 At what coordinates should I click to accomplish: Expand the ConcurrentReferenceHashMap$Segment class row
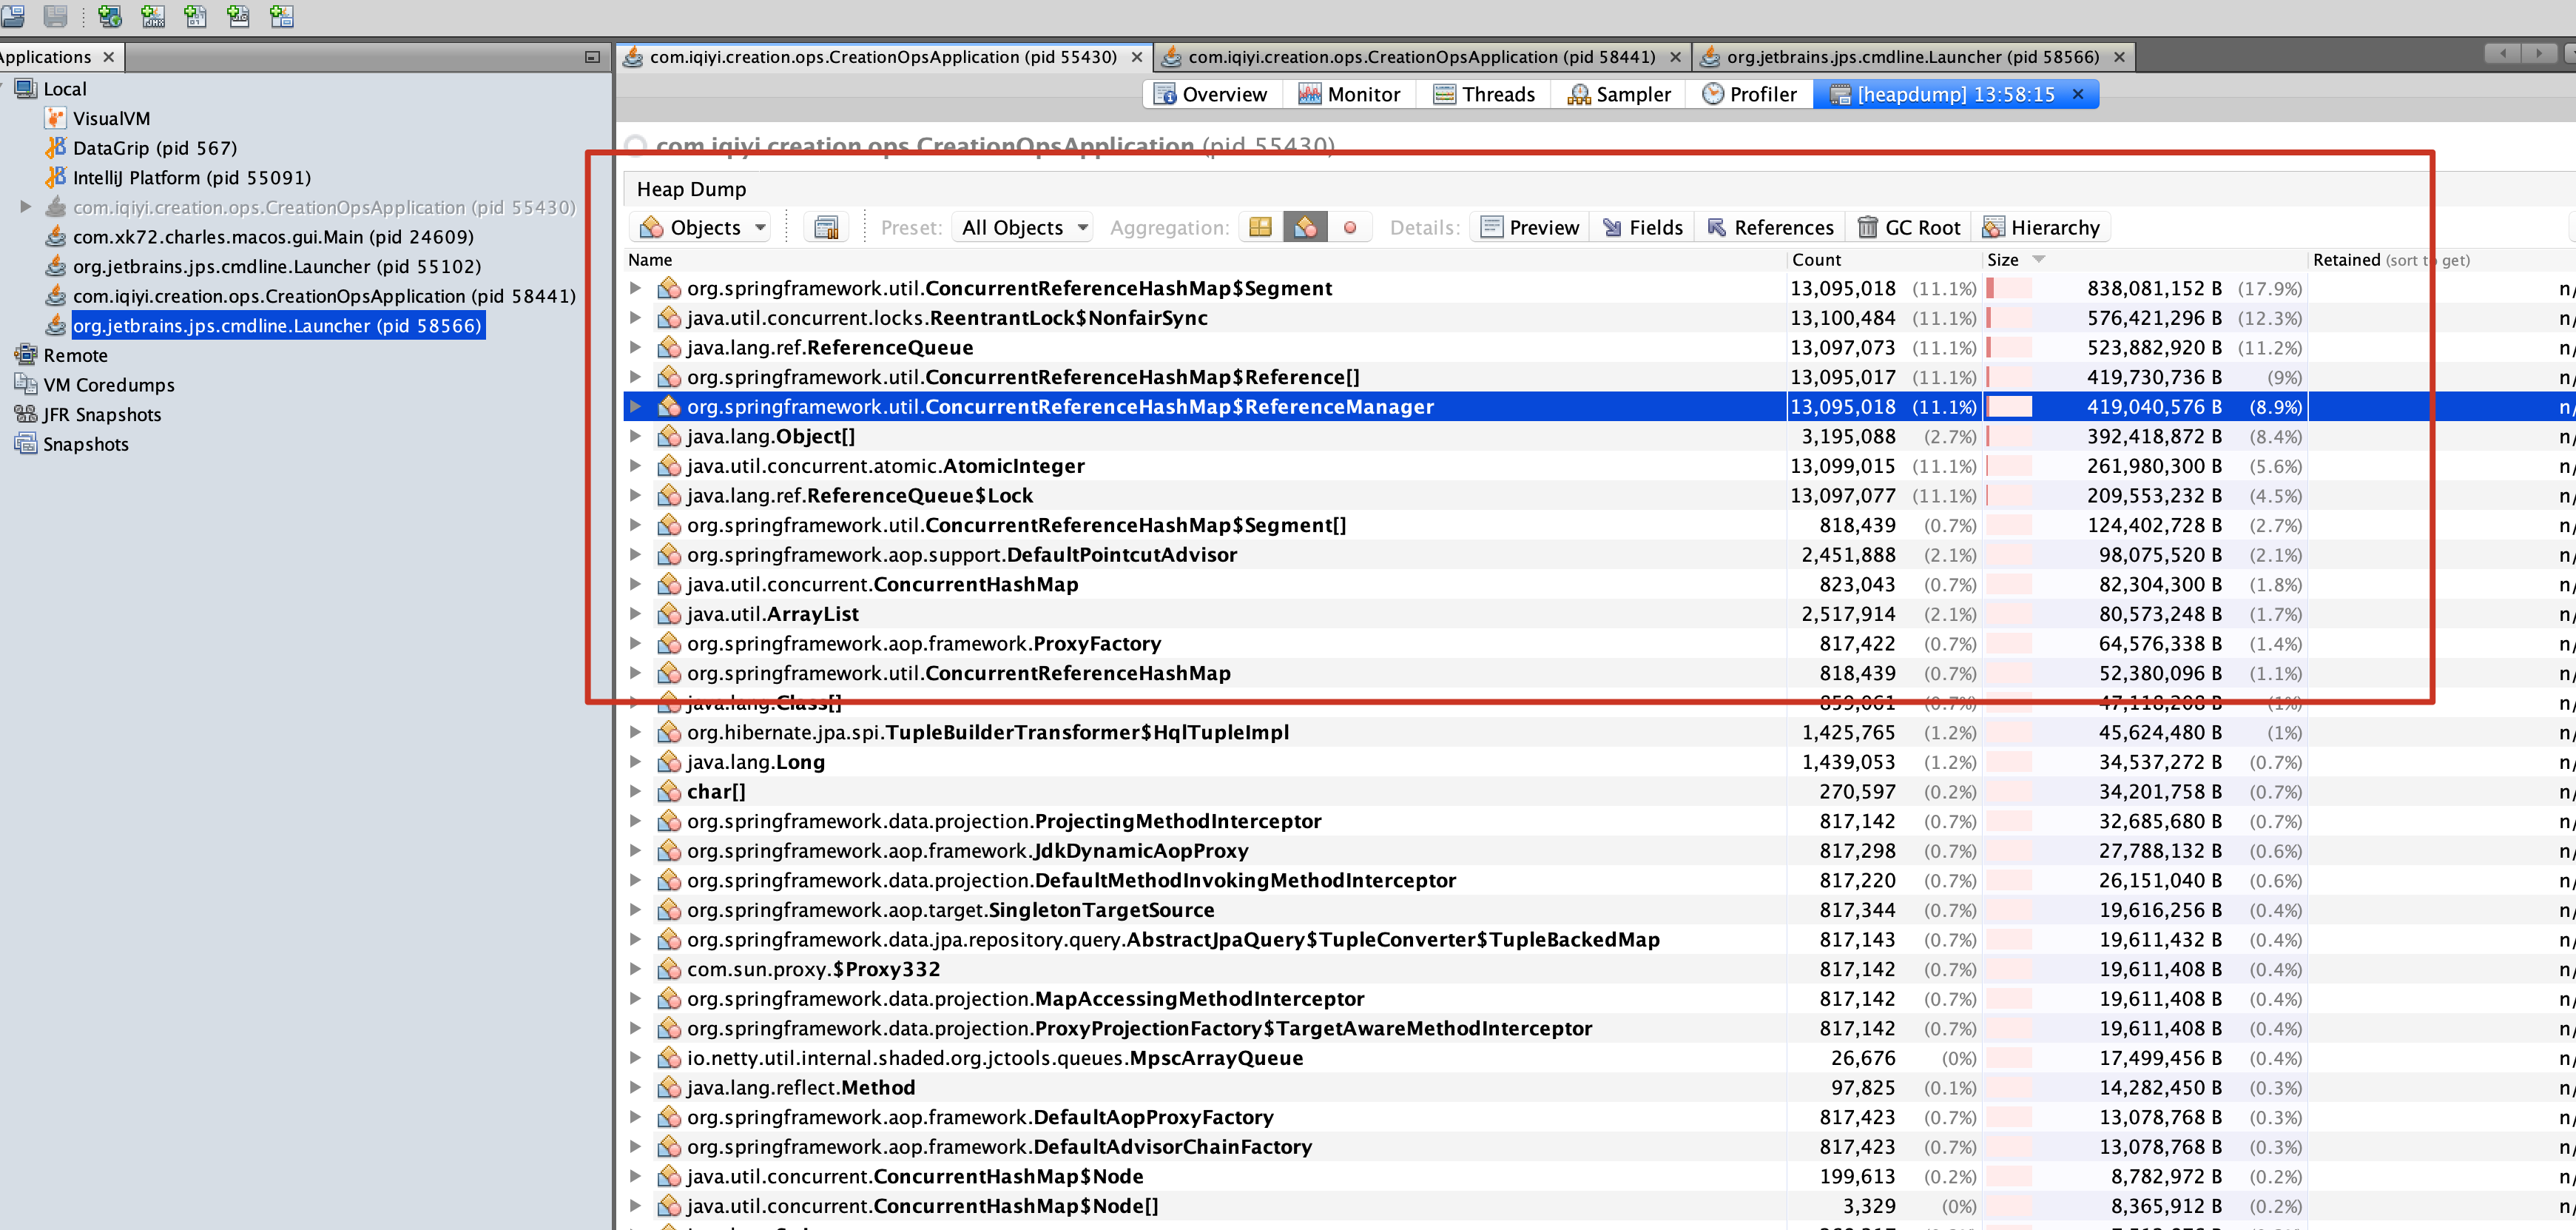pos(635,288)
